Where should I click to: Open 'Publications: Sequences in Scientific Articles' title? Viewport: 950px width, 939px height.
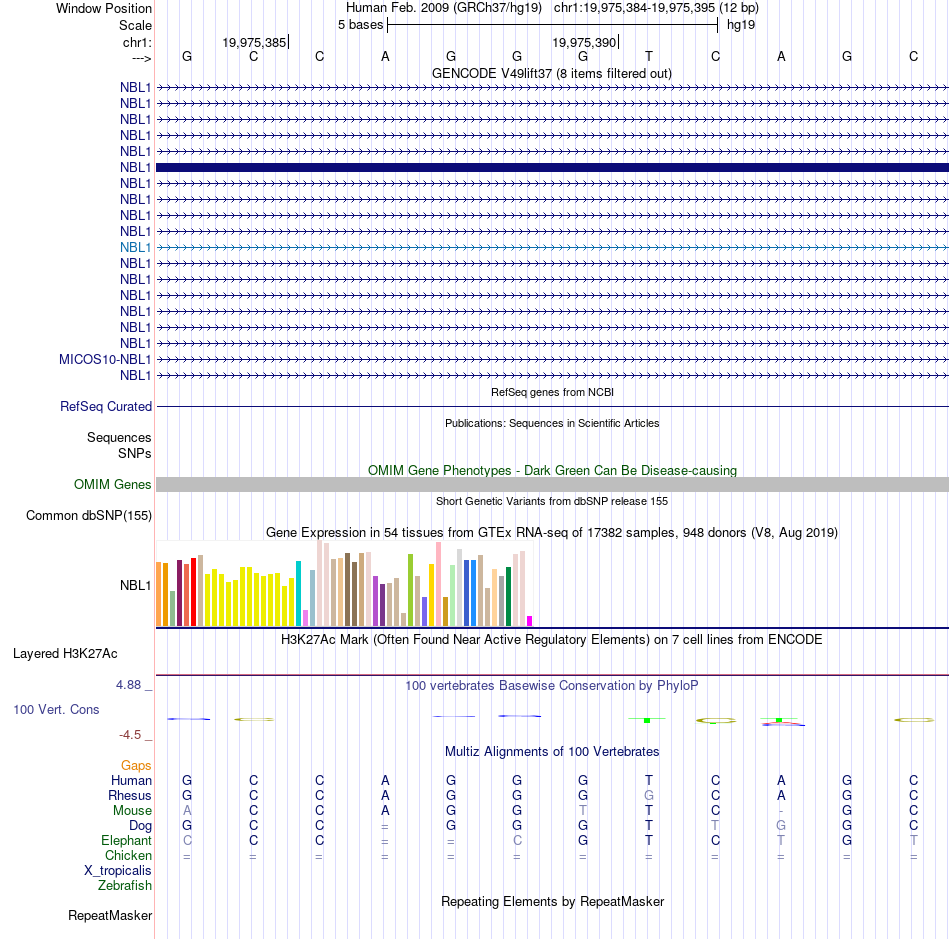coord(552,423)
